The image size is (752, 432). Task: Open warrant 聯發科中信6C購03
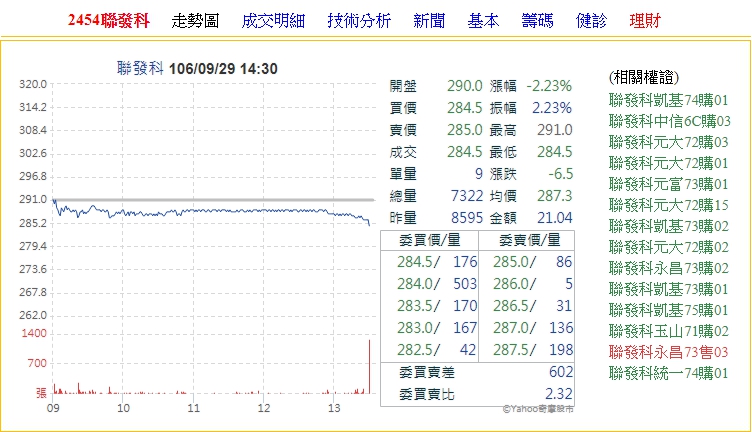670,121
